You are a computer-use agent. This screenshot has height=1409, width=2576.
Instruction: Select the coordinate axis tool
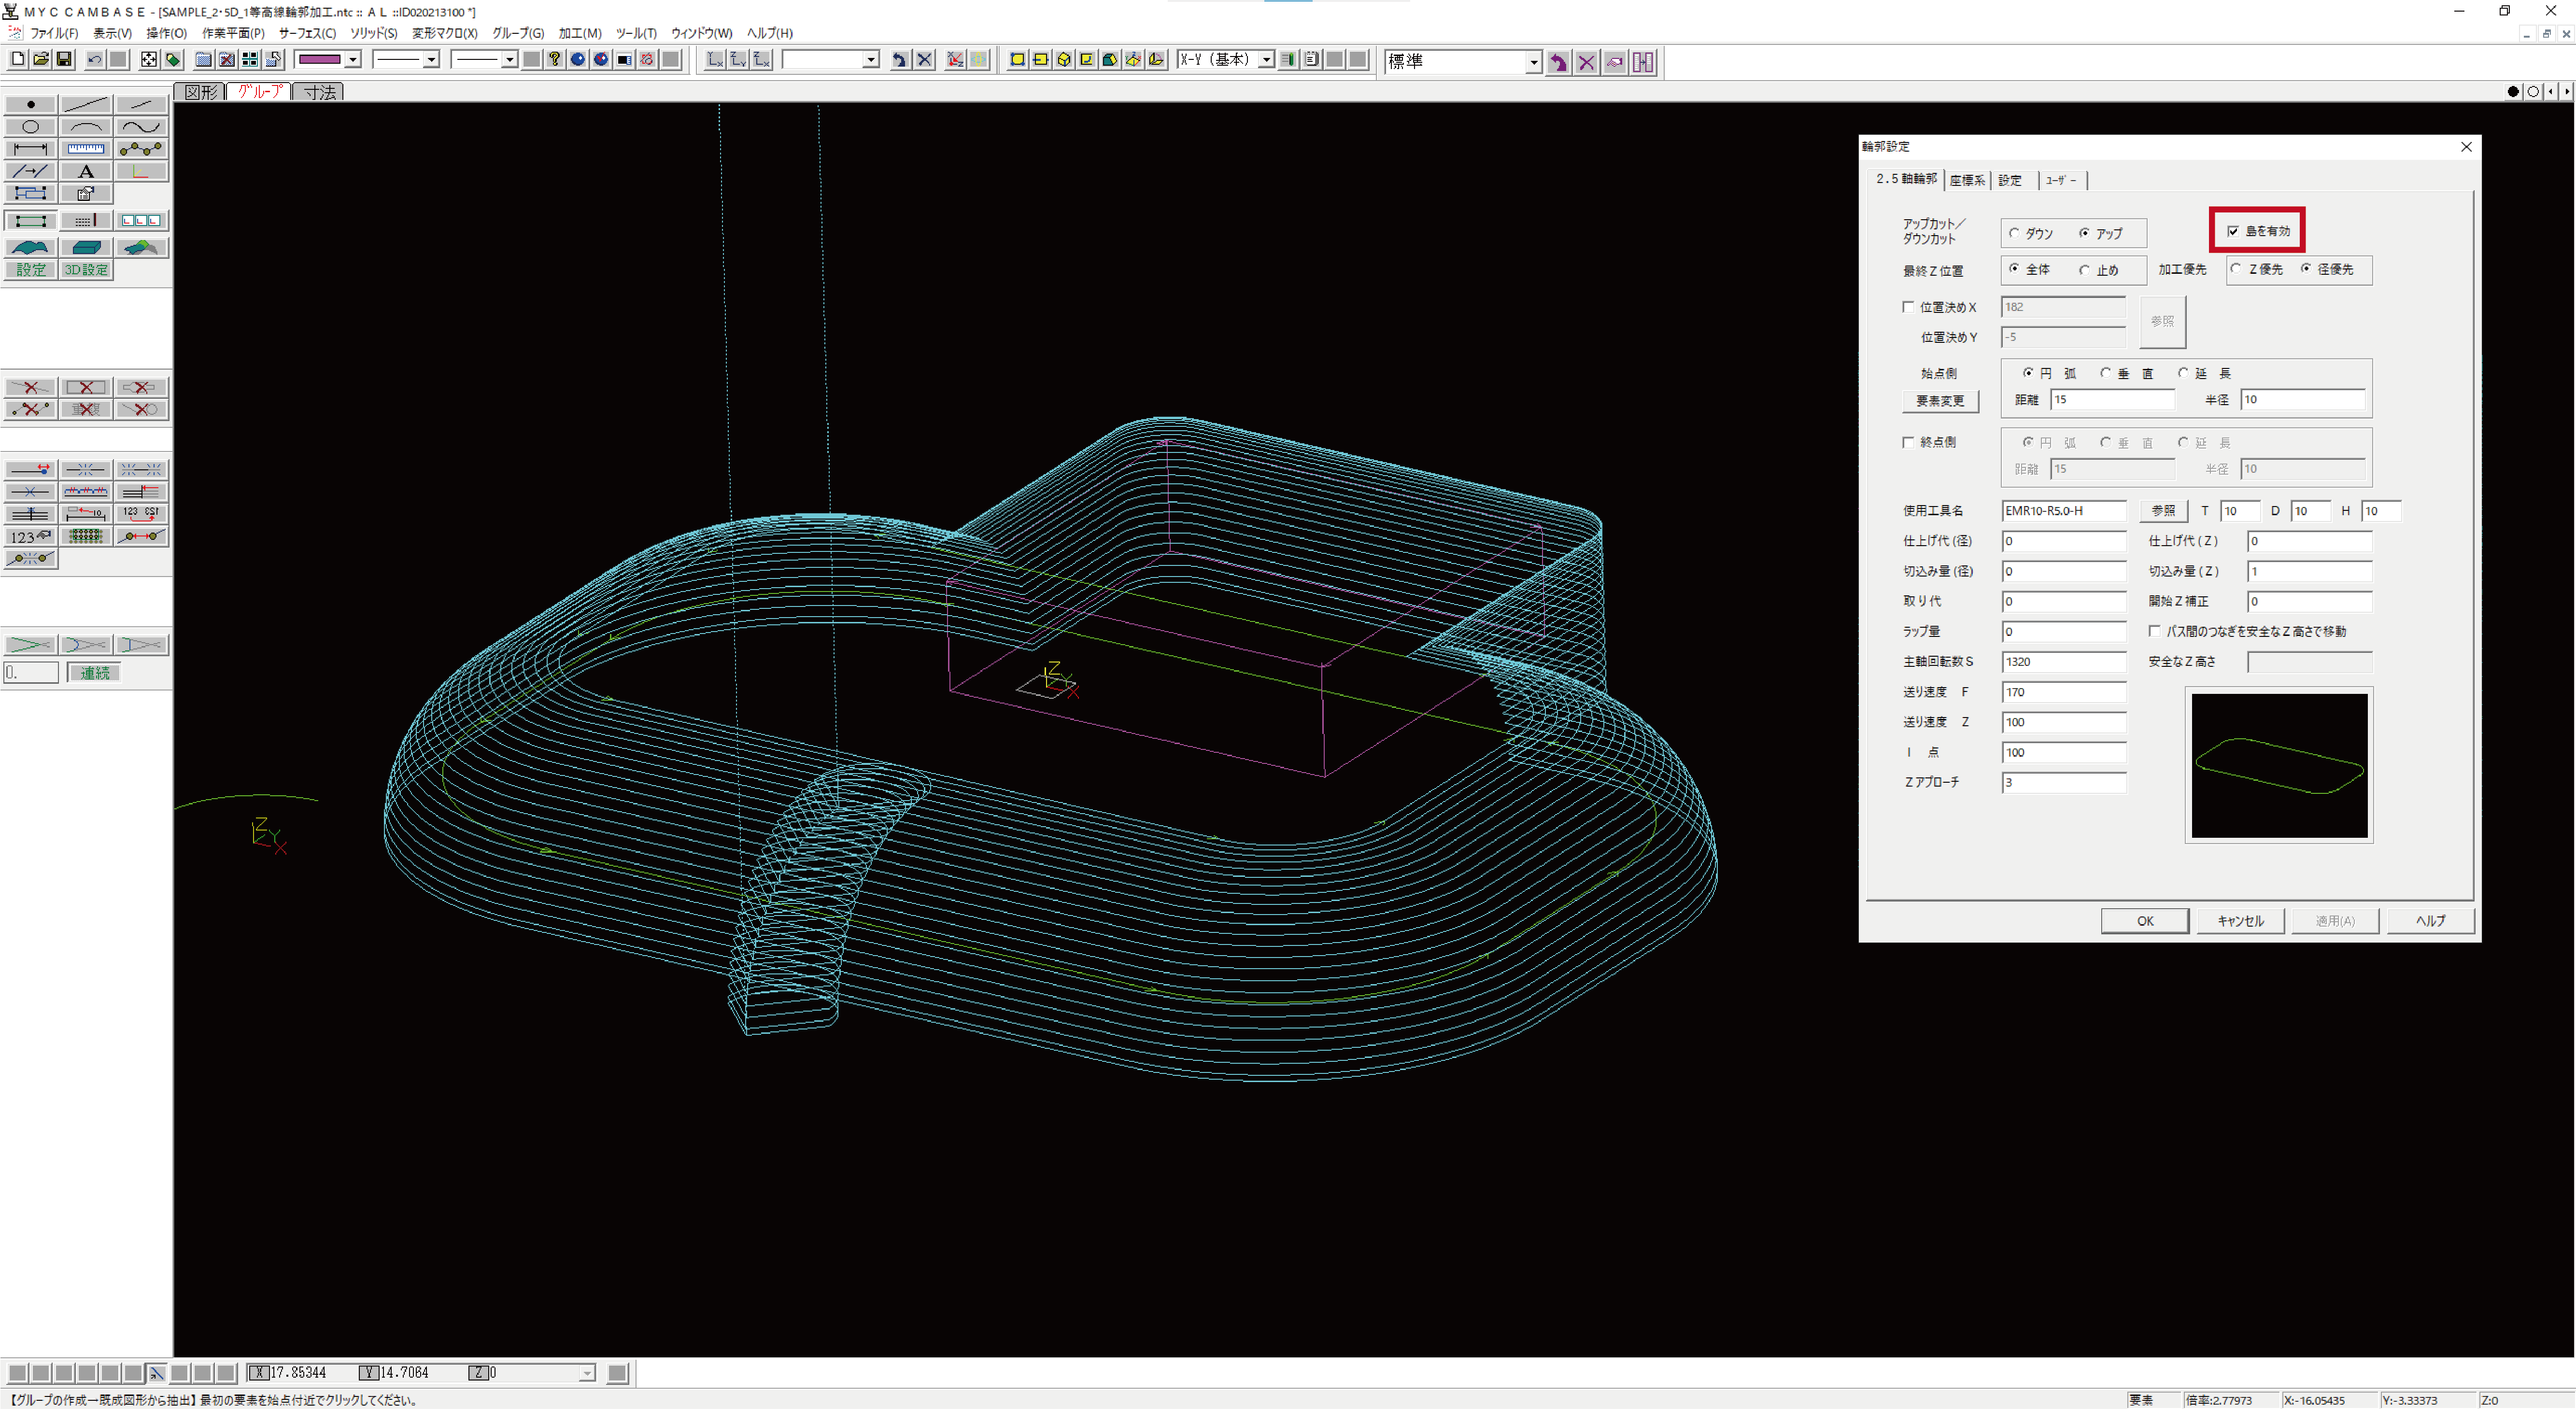(140, 171)
